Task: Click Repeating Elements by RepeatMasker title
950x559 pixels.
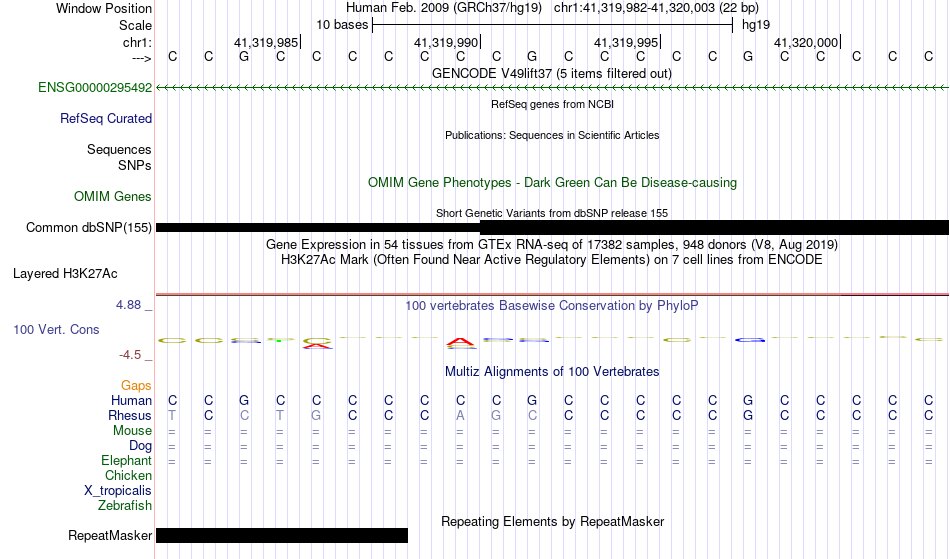Action: coord(553,521)
